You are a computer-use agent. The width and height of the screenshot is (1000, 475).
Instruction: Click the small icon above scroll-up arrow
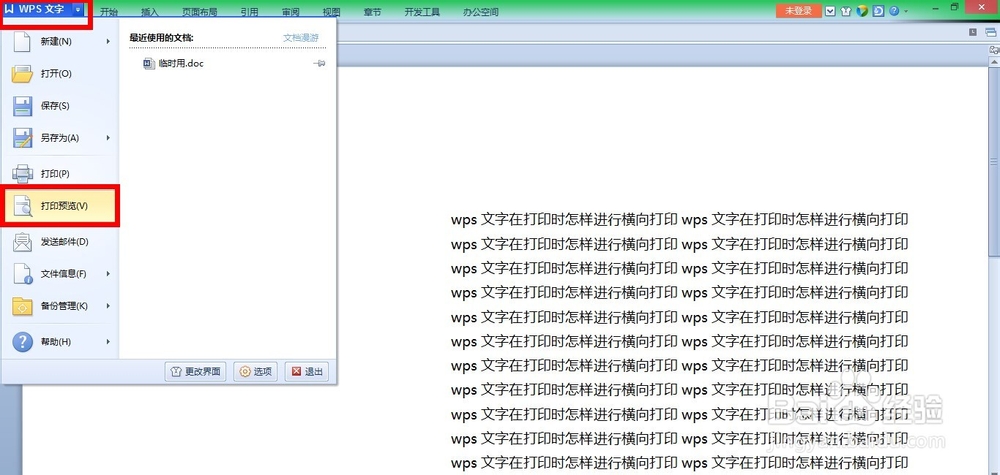[x=994, y=49]
